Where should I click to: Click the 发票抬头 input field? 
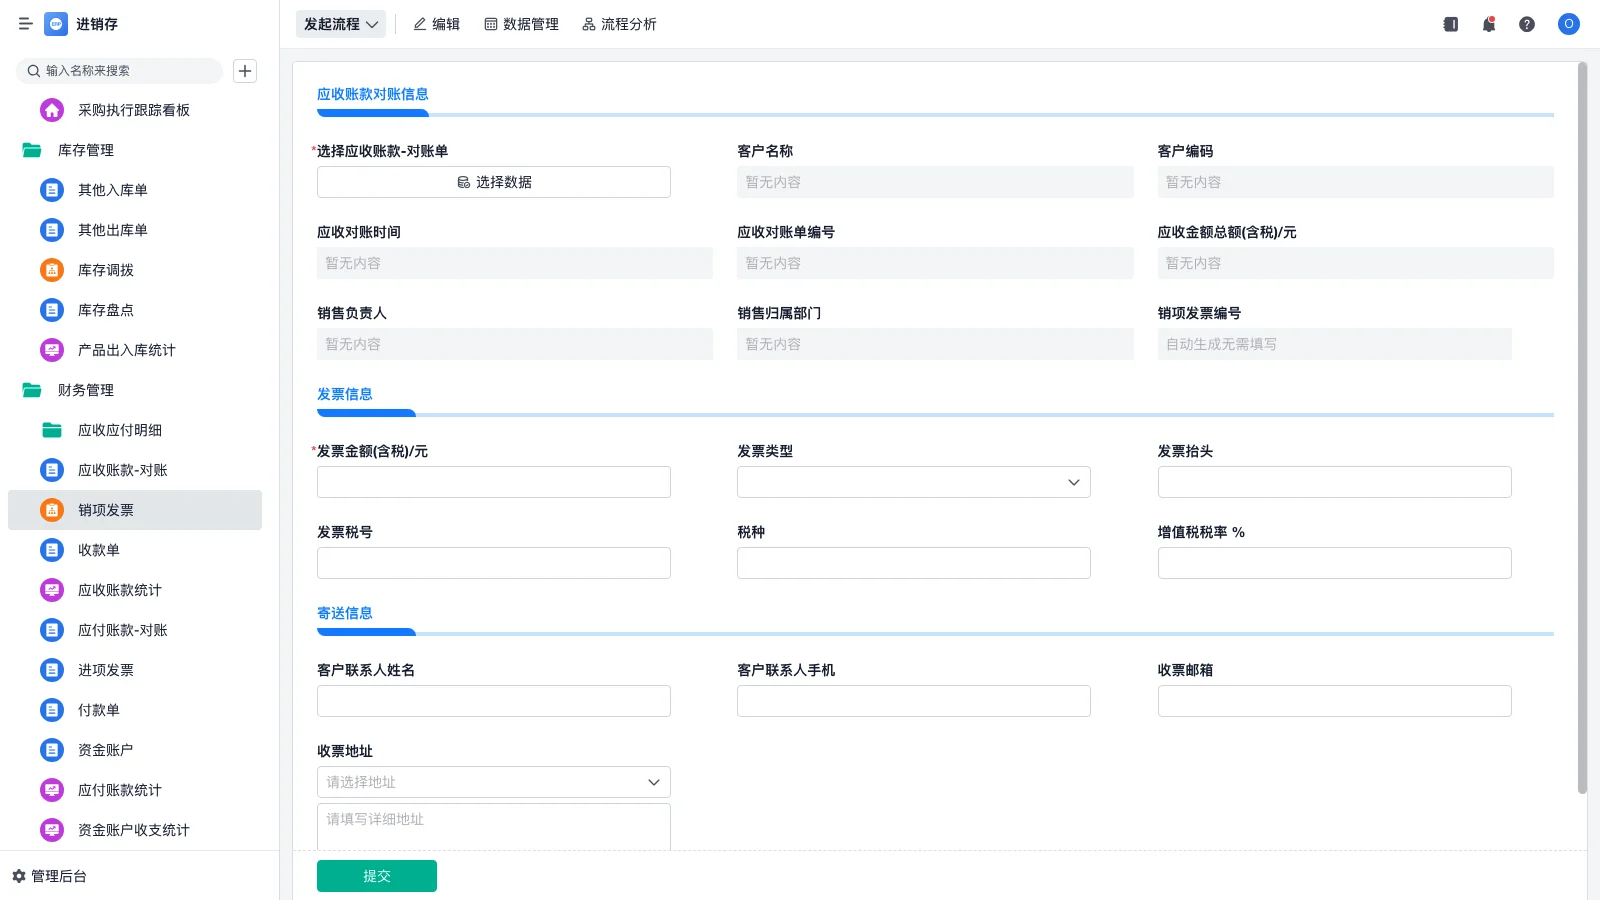pyautogui.click(x=1335, y=482)
